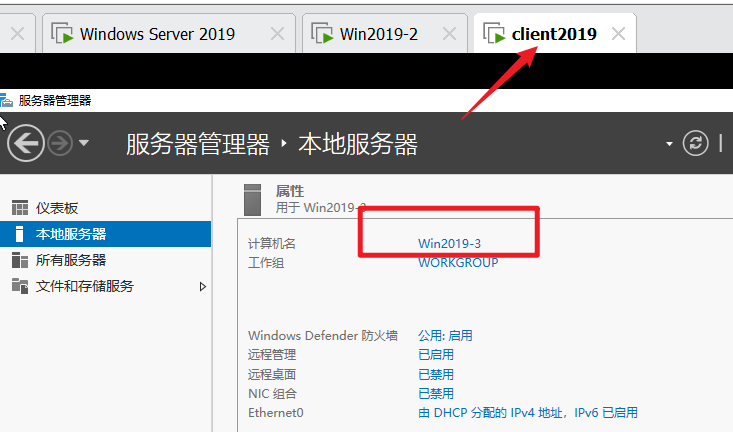Click the VM icon on Windows Server 2019 tab
The image size is (733, 432).
point(62,34)
